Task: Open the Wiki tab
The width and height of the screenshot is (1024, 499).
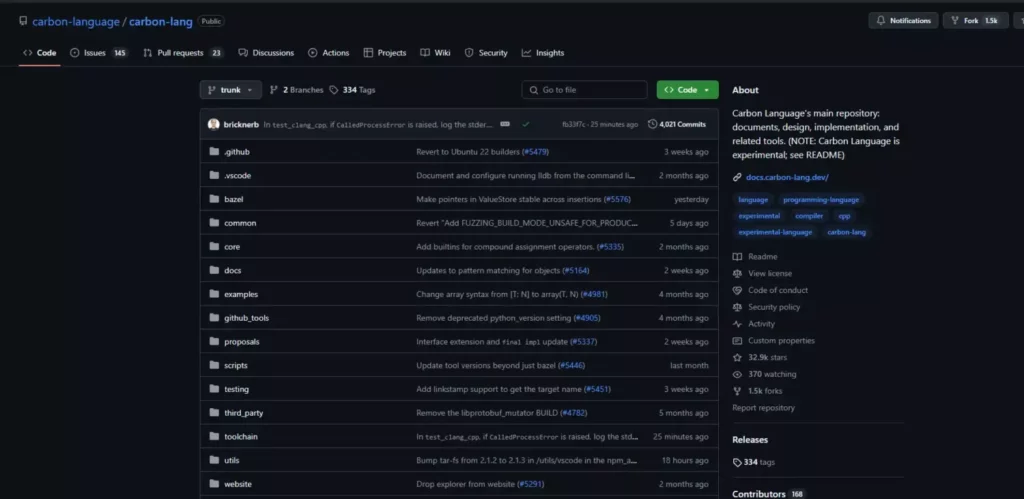Action: point(435,53)
